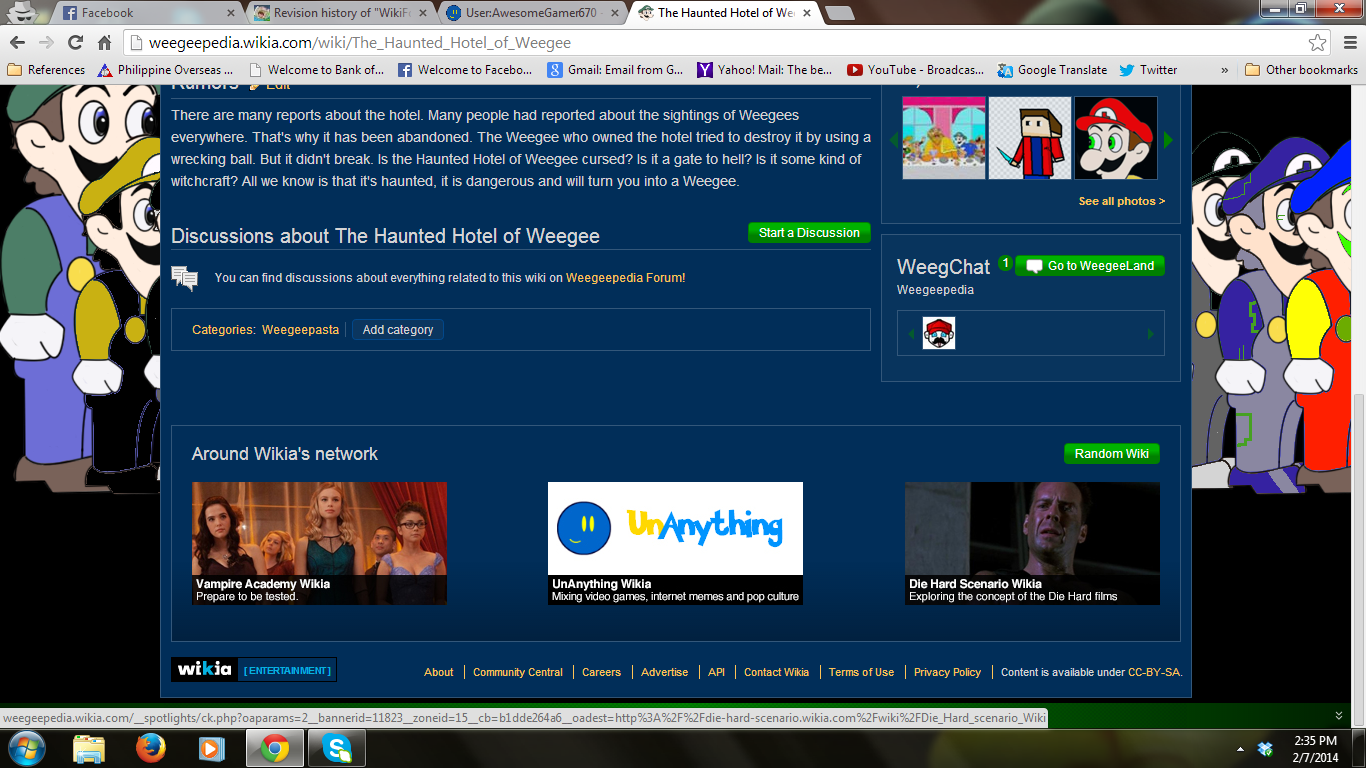Open the Welcome to Facebook bookmark
Image resolution: width=1366 pixels, height=768 pixels.
[x=465, y=70]
